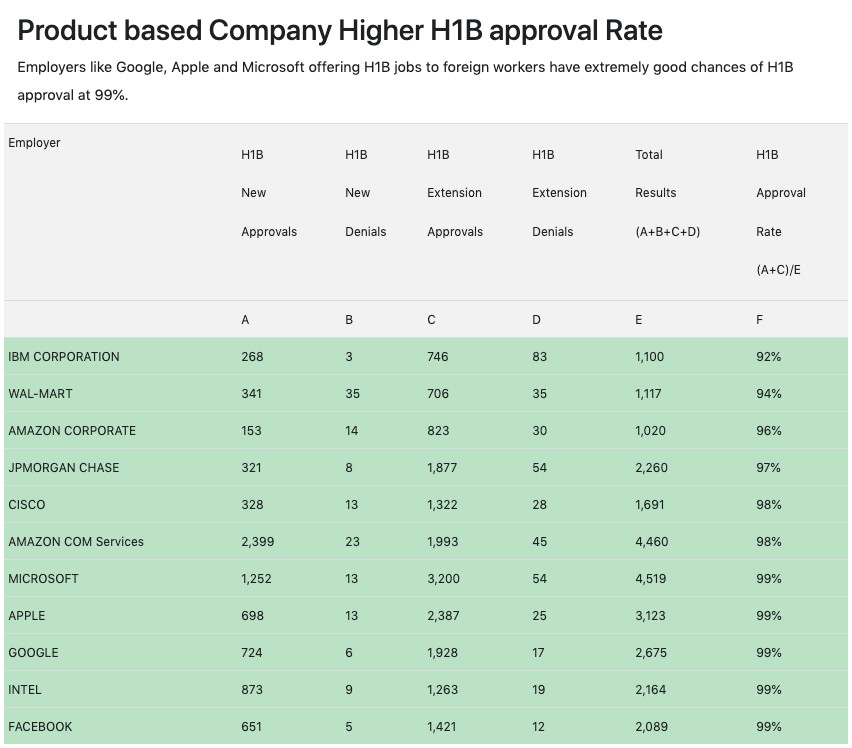Click Cisco's total results "1,691"
This screenshot has width=852, height=748.
coord(650,505)
